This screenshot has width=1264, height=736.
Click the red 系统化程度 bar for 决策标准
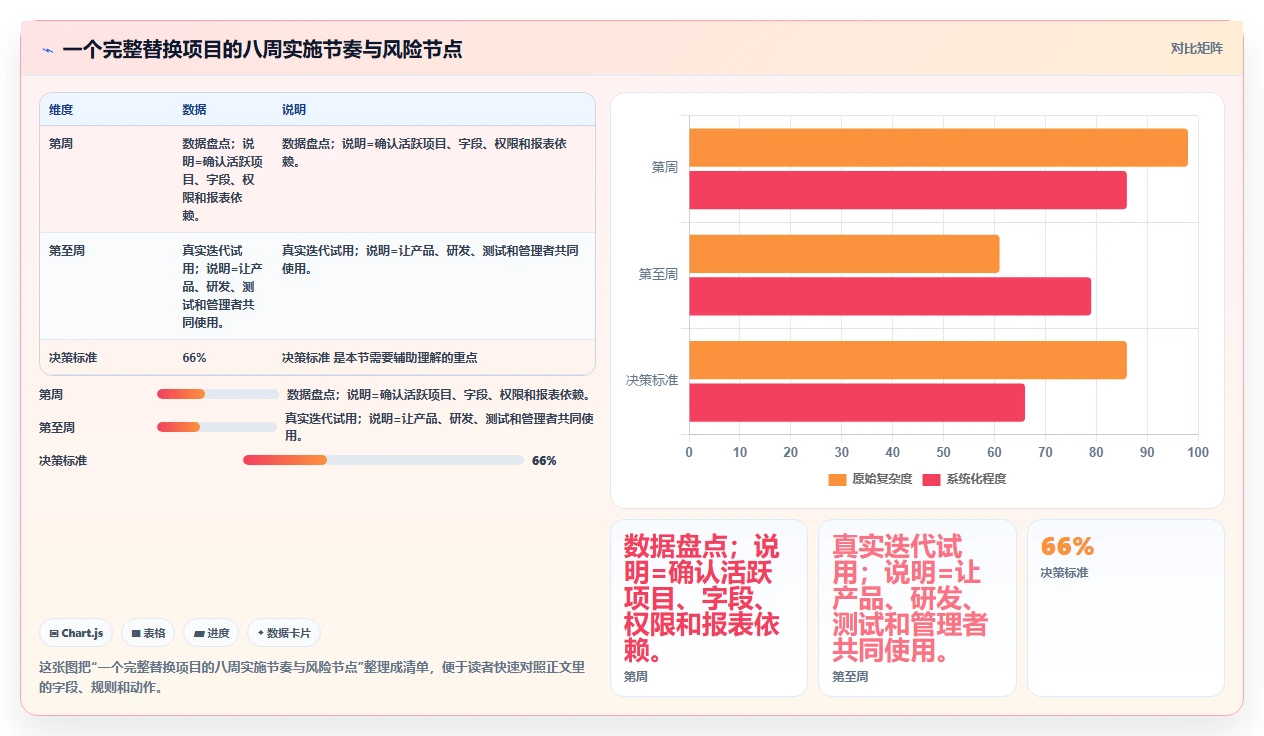click(x=857, y=402)
